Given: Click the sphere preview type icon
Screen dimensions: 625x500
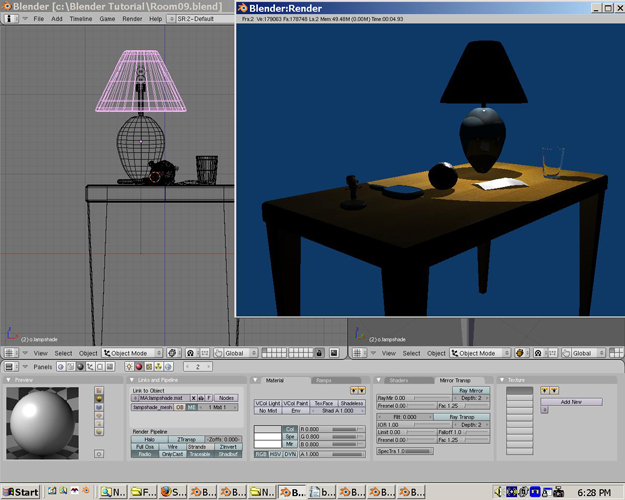Looking at the screenshot, I should point(99,400).
